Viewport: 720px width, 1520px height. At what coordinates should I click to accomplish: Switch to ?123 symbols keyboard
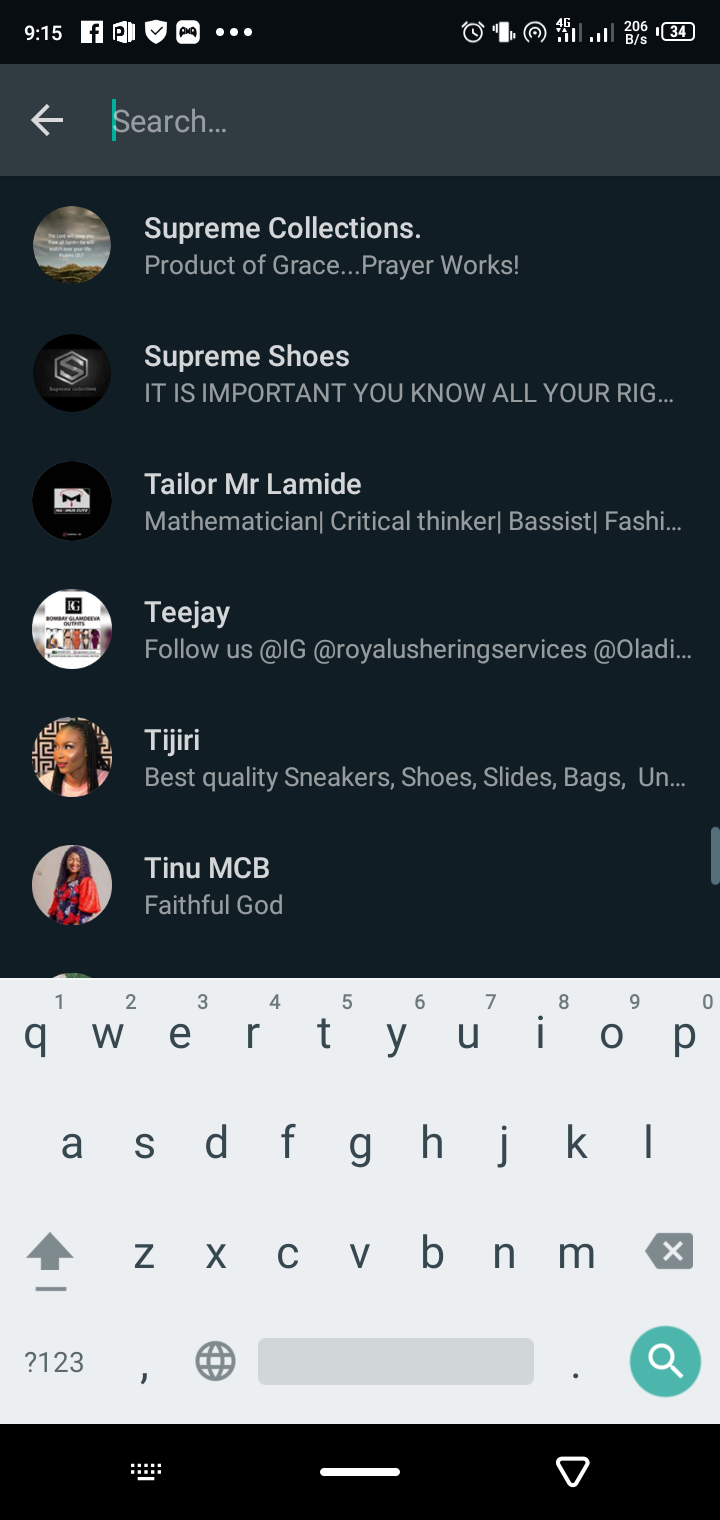pyautogui.click(x=54, y=1362)
